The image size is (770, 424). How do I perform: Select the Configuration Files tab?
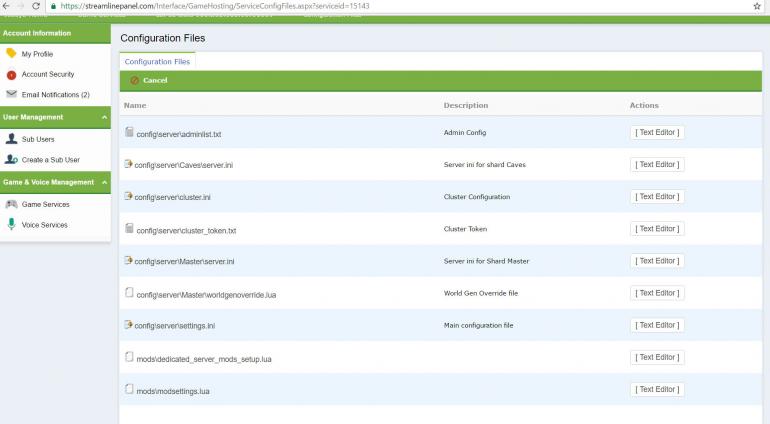pos(157,61)
